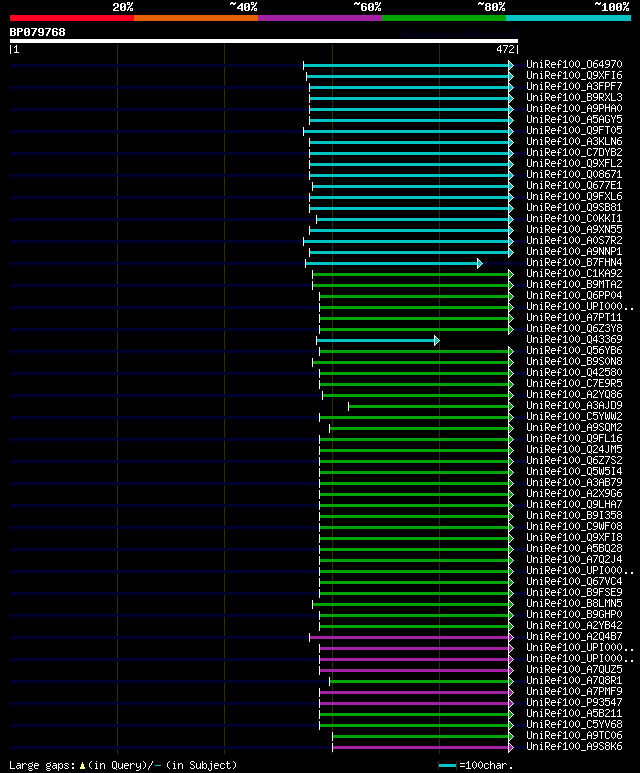Open hit UniRef100_Q9SB81
This screenshot has width=640, height=773.
pyautogui.click(x=574, y=208)
